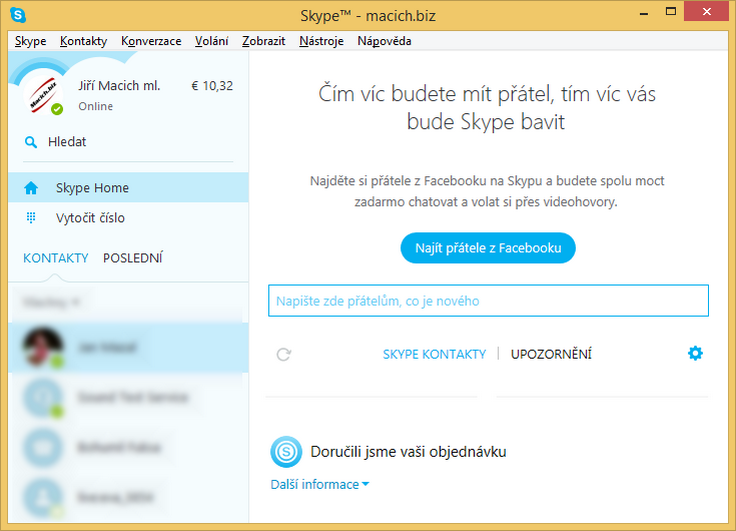Click the € 10,32 credit balance

[211, 86]
